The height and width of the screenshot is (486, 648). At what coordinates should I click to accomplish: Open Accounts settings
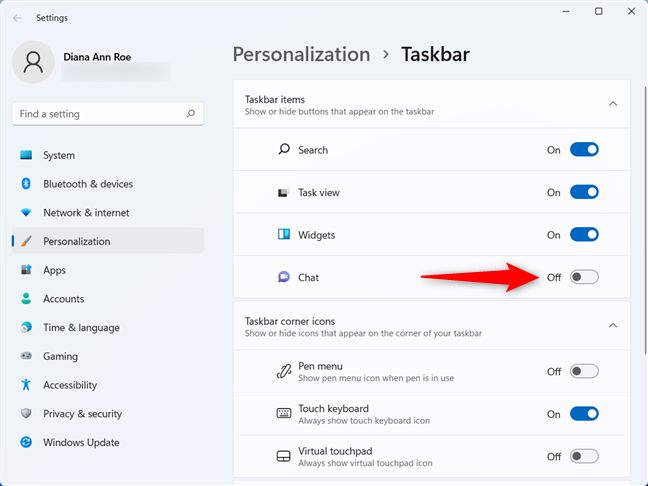[108, 299]
